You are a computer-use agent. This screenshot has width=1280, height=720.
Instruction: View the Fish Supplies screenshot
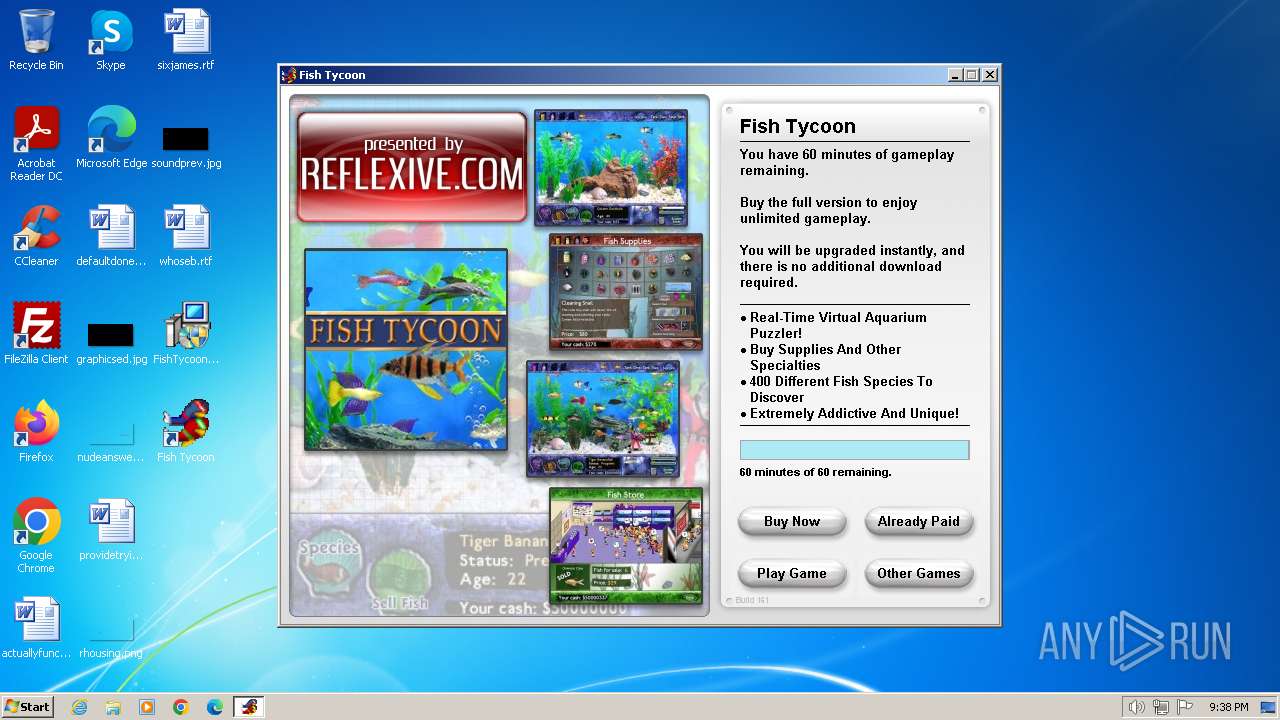(626, 292)
